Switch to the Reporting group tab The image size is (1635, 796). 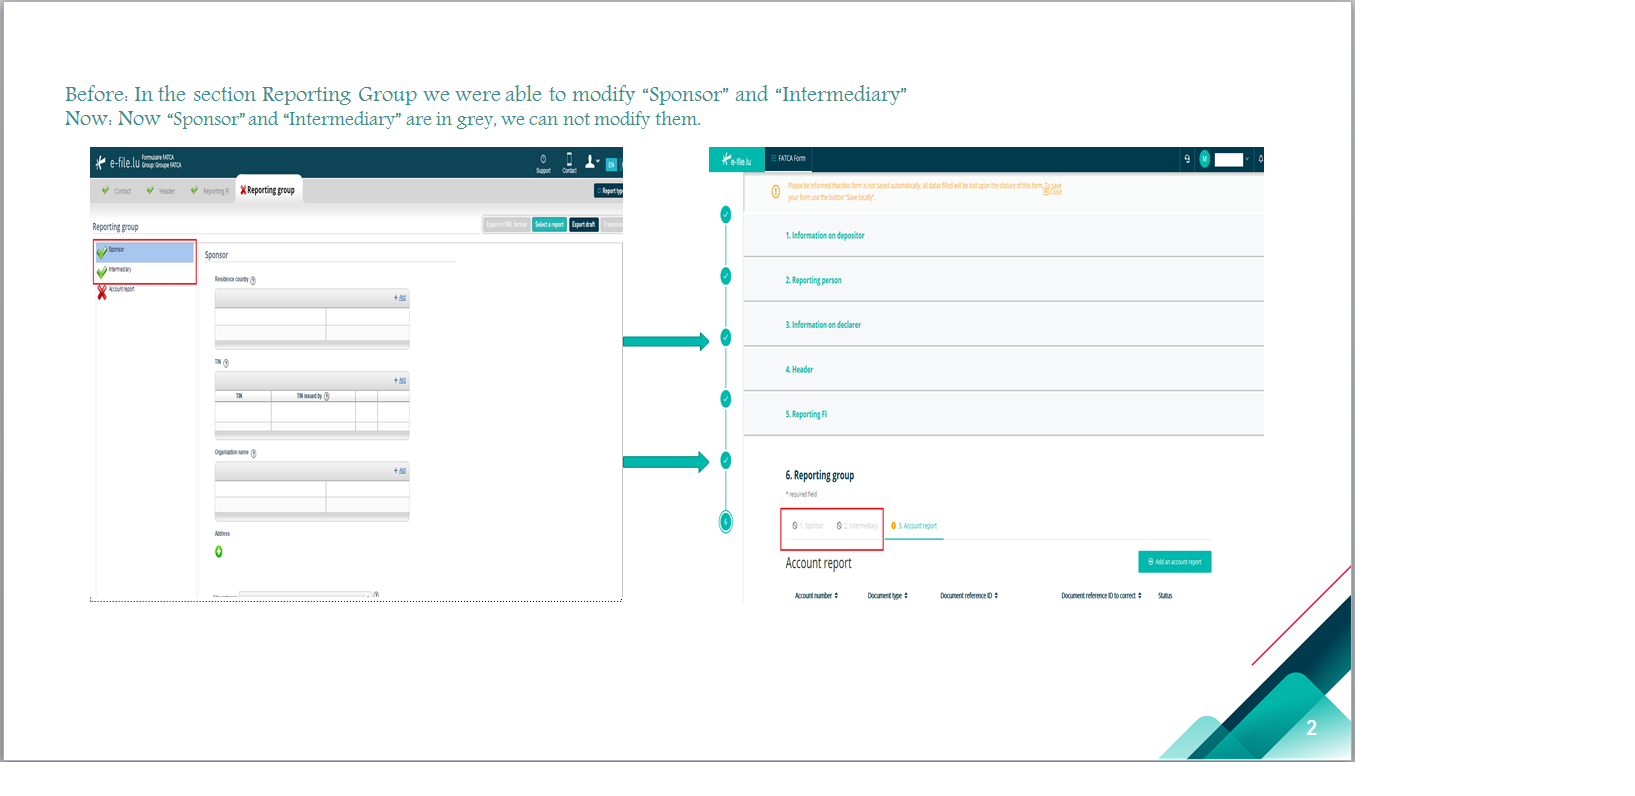268,190
